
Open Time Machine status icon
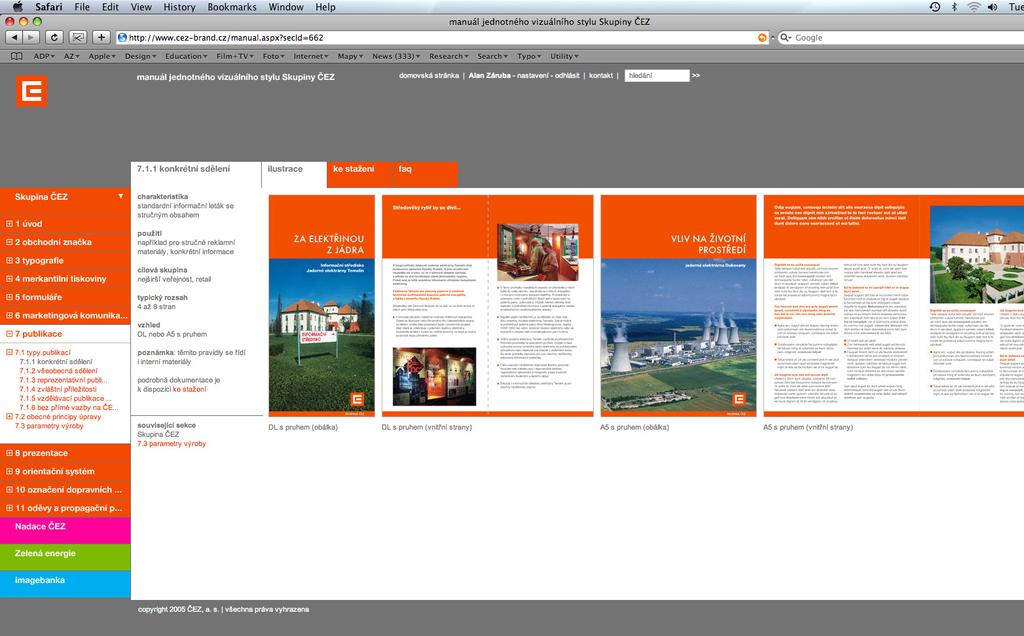(x=935, y=7)
